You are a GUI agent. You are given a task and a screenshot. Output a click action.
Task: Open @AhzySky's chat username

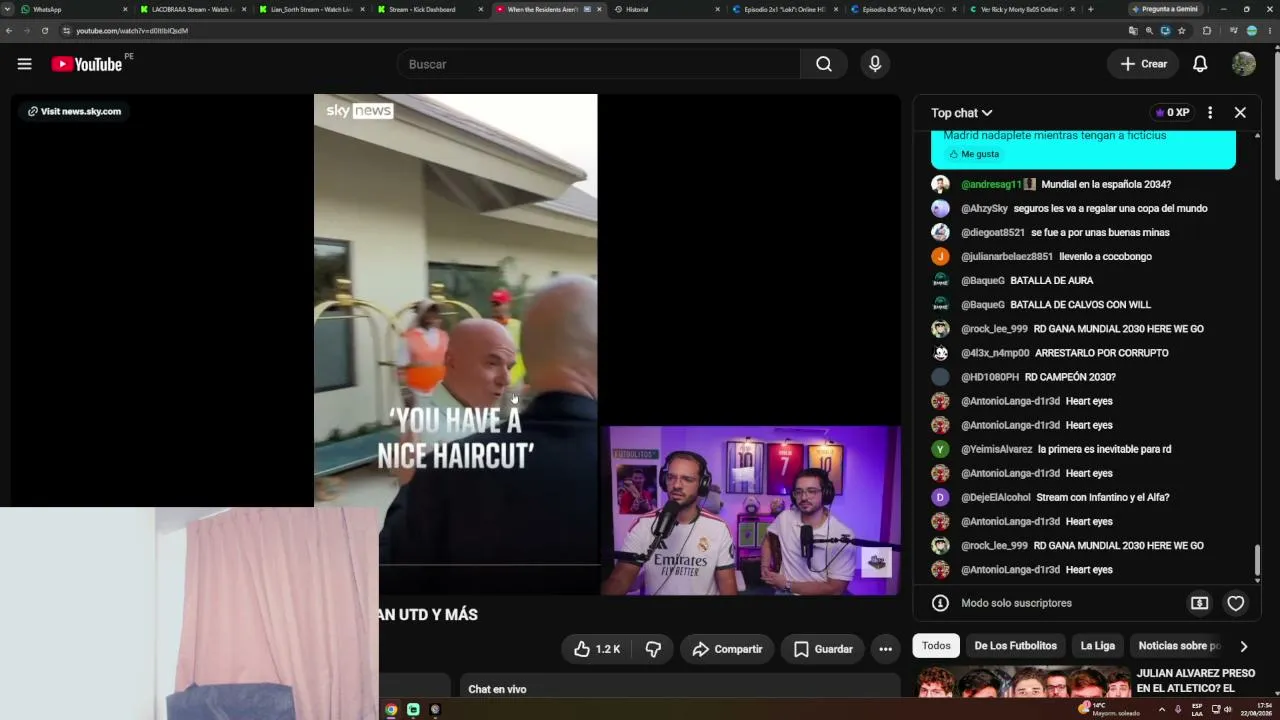984,208
